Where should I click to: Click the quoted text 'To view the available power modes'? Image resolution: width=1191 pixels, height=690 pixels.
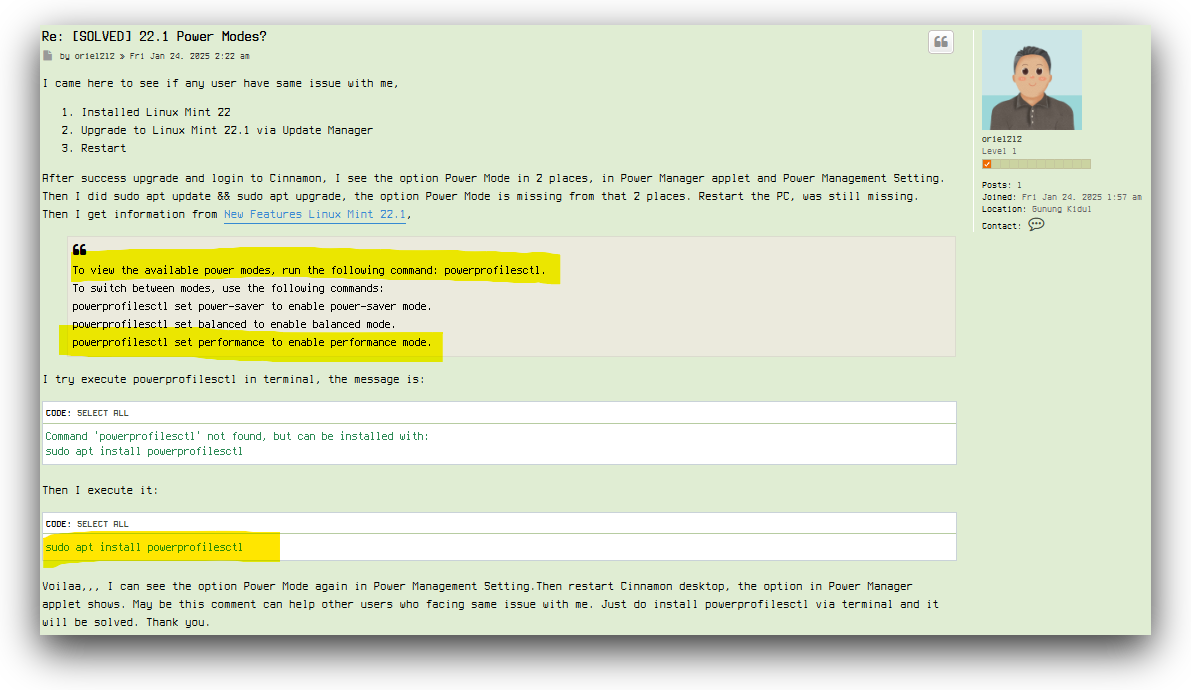pos(308,271)
